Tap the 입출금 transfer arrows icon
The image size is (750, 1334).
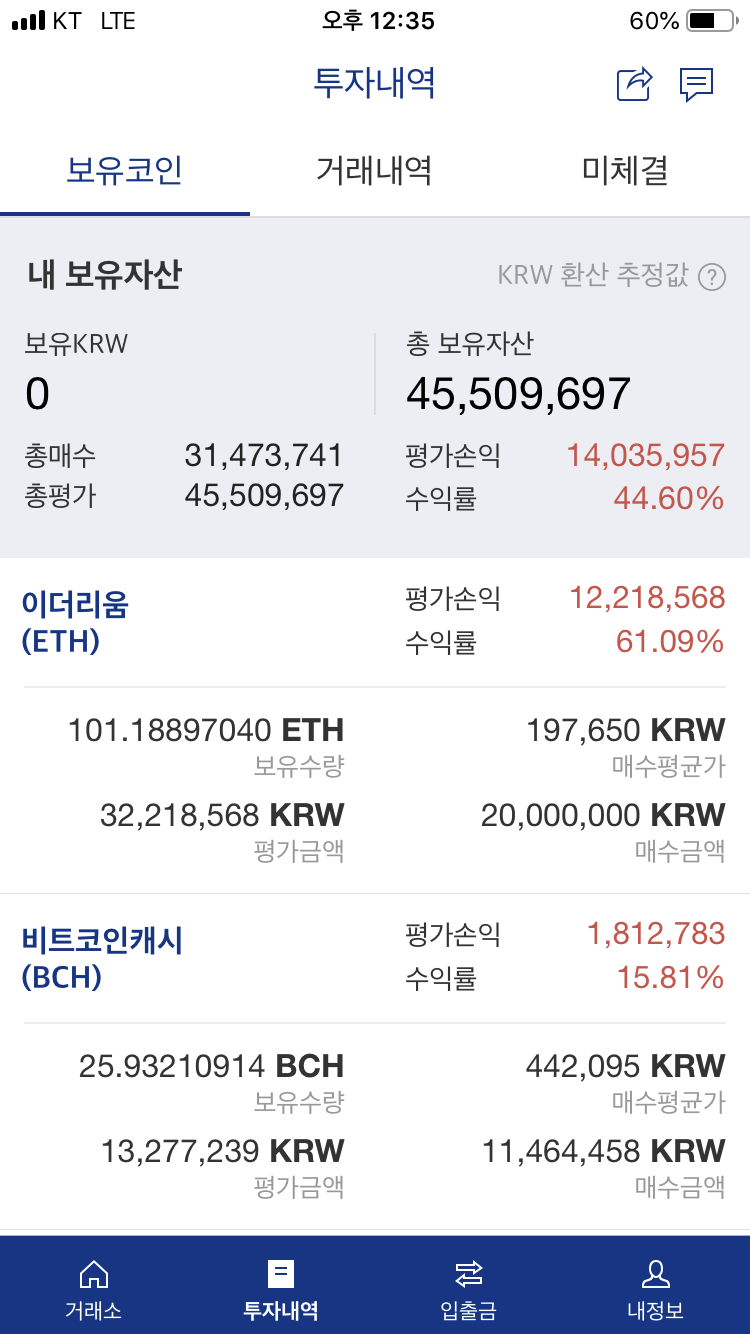468,1274
